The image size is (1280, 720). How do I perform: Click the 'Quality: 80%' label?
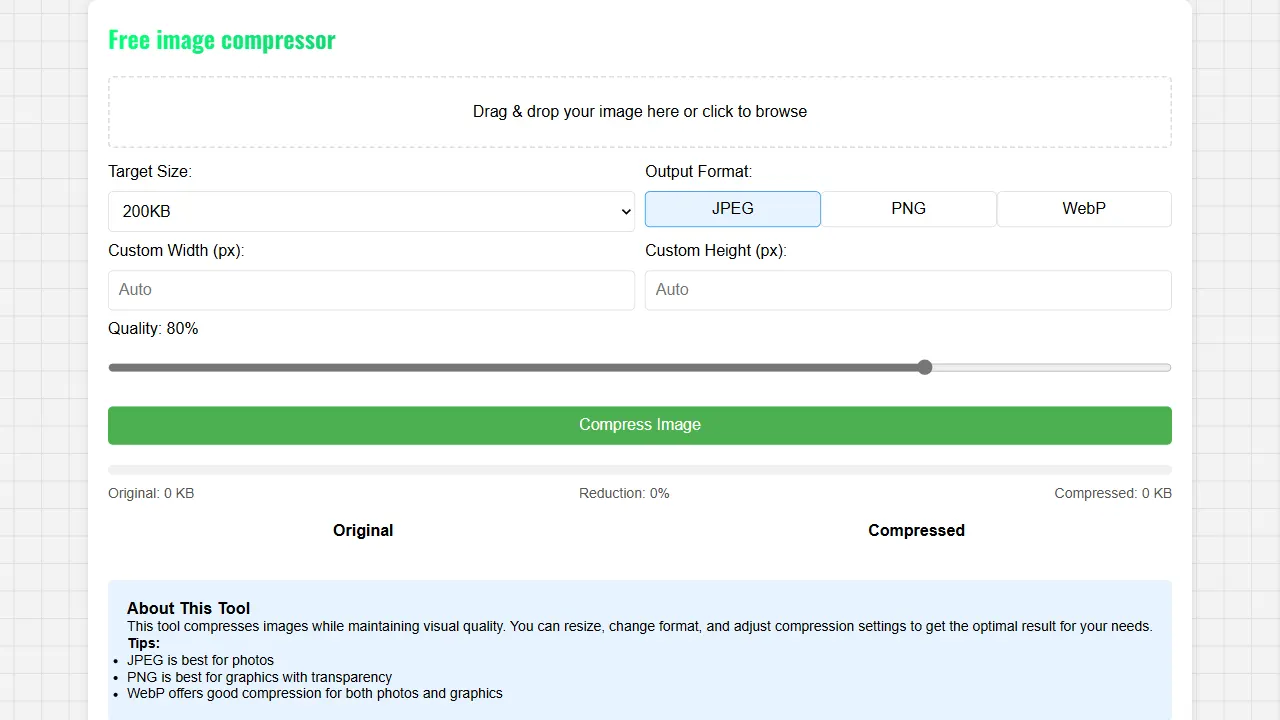(x=153, y=329)
